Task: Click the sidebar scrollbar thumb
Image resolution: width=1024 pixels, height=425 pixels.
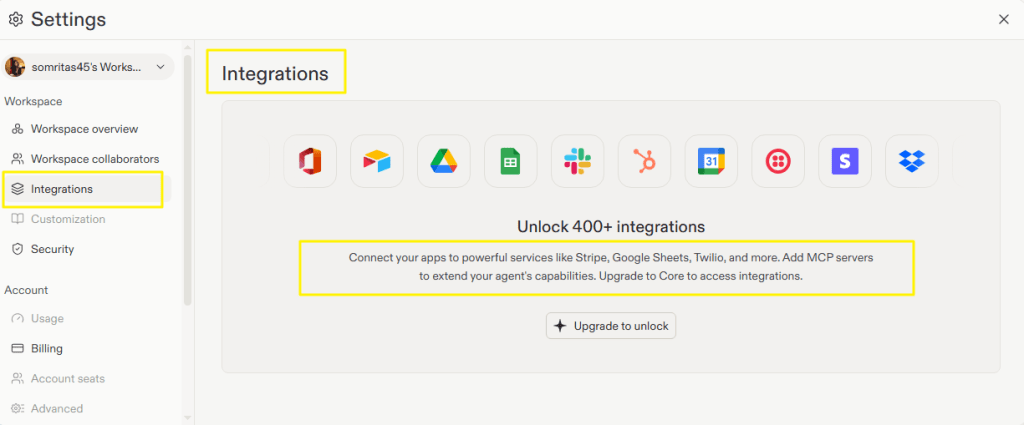Action: [187, 180]
